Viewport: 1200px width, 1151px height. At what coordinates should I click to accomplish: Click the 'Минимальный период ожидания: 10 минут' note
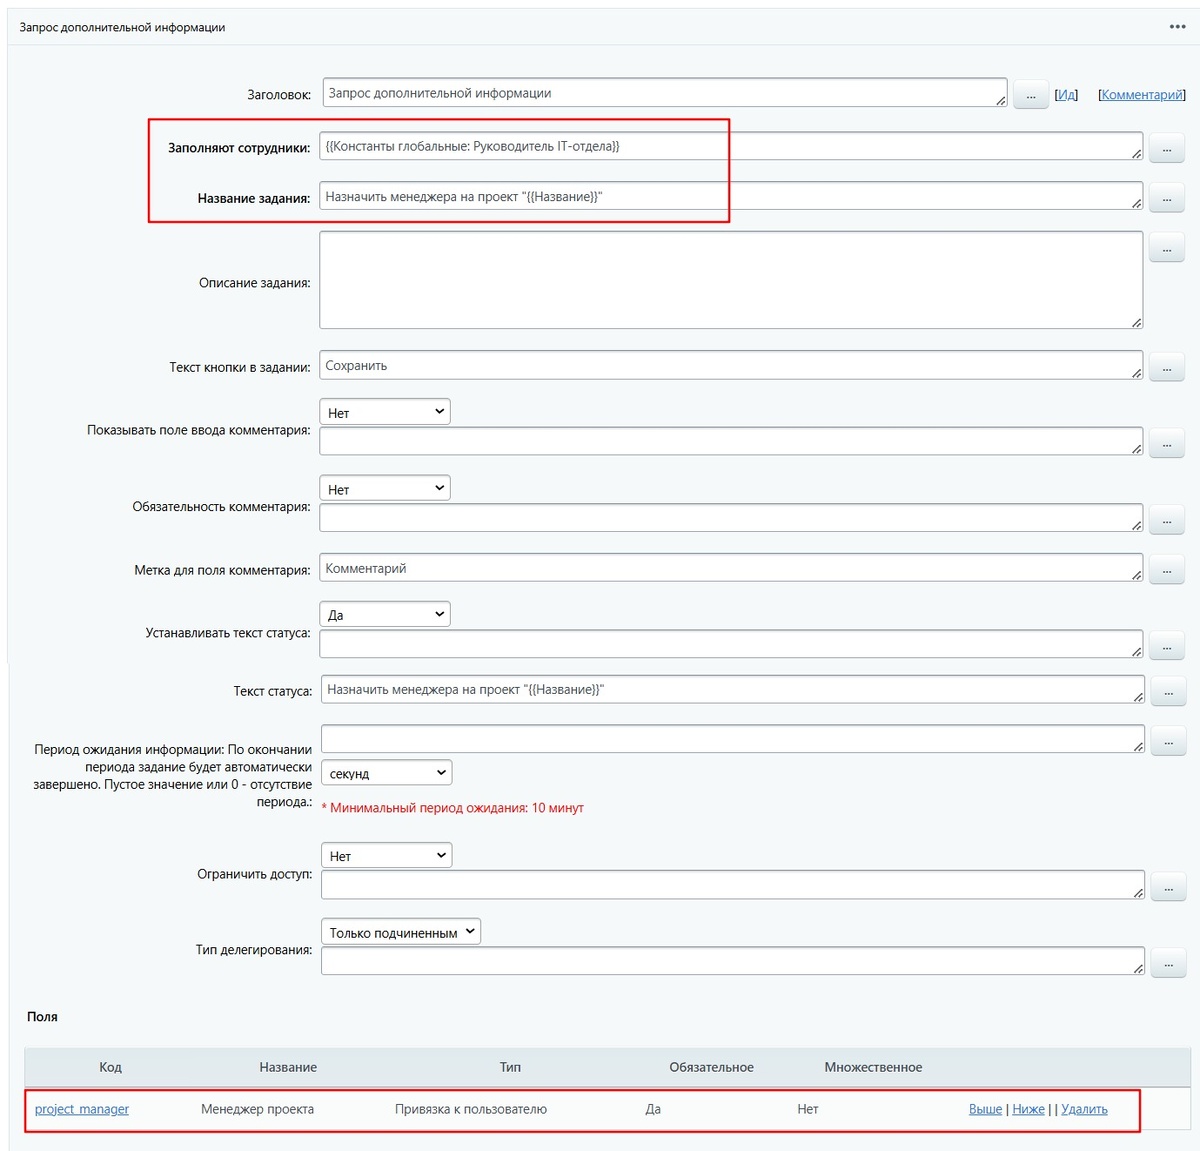tap(453, 808)
